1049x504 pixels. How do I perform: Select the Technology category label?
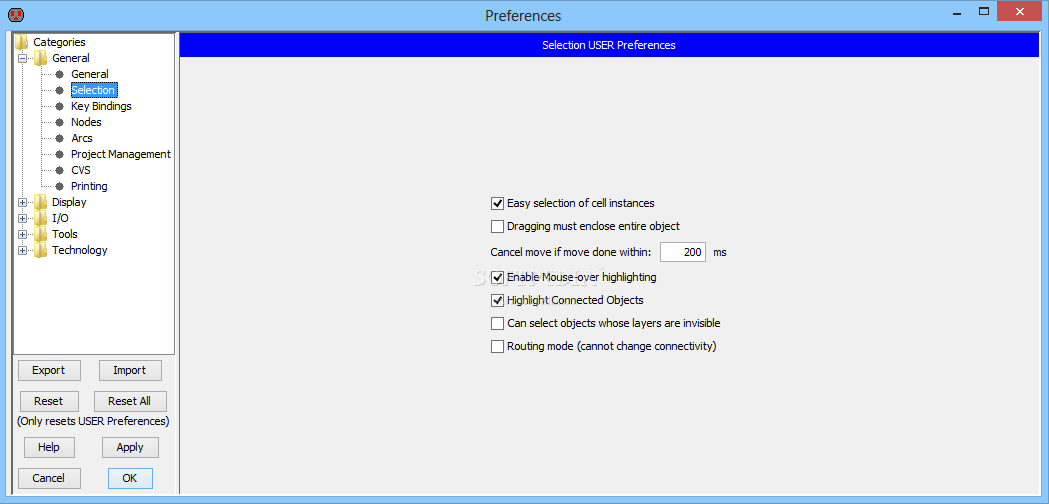[80, 250]
